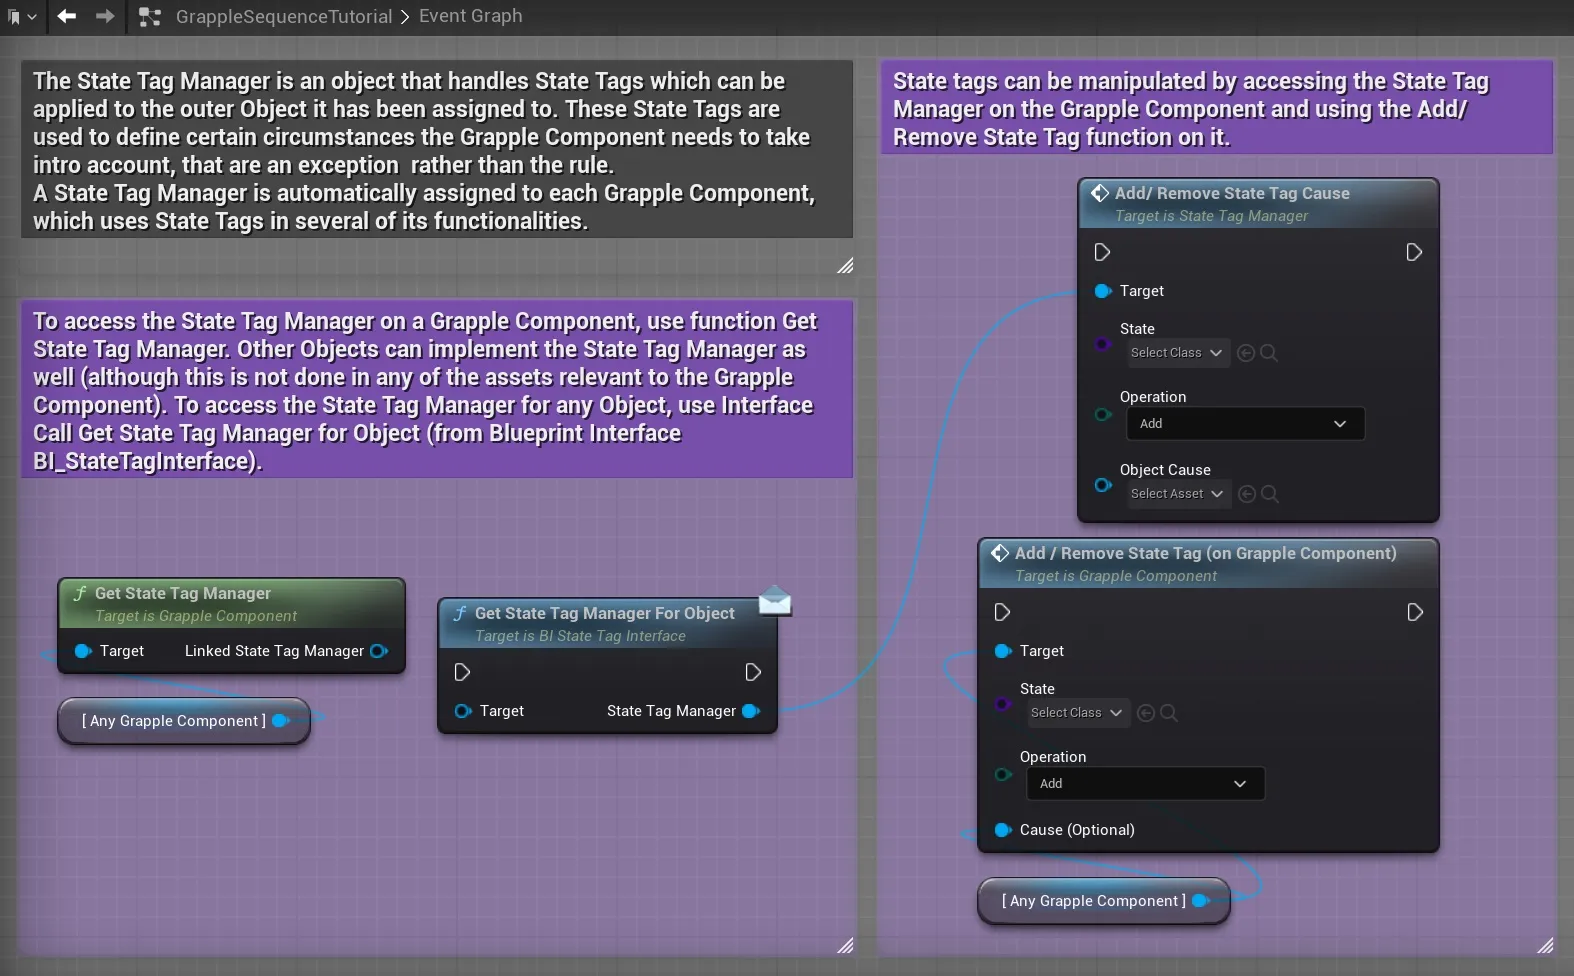Screen dimensions: 1574x976
Task: Click execution output pin of Get State Tag Manager For Object
Action: point(753,672)
